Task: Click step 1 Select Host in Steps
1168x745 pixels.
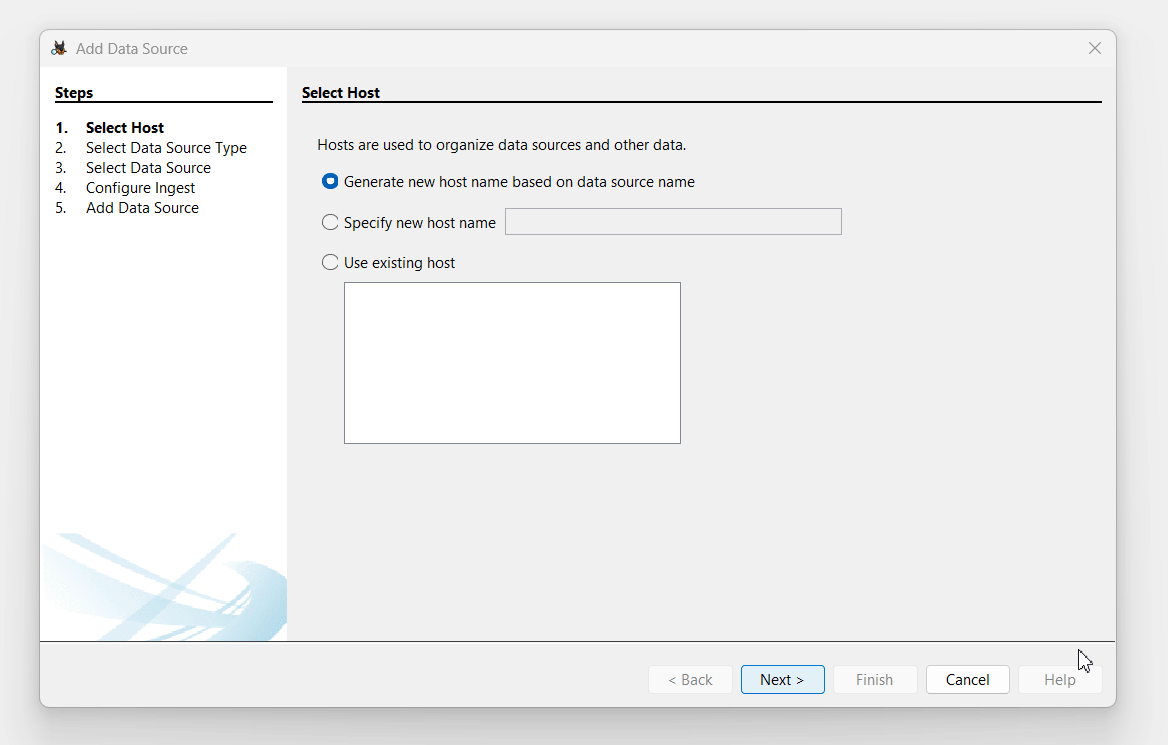Action: tap(125, 128)
